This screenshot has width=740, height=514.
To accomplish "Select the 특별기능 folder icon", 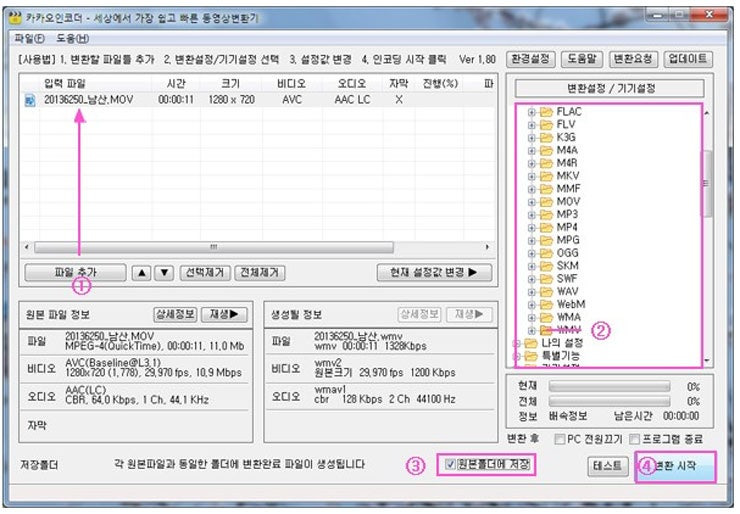I will [x=531, y=355].
